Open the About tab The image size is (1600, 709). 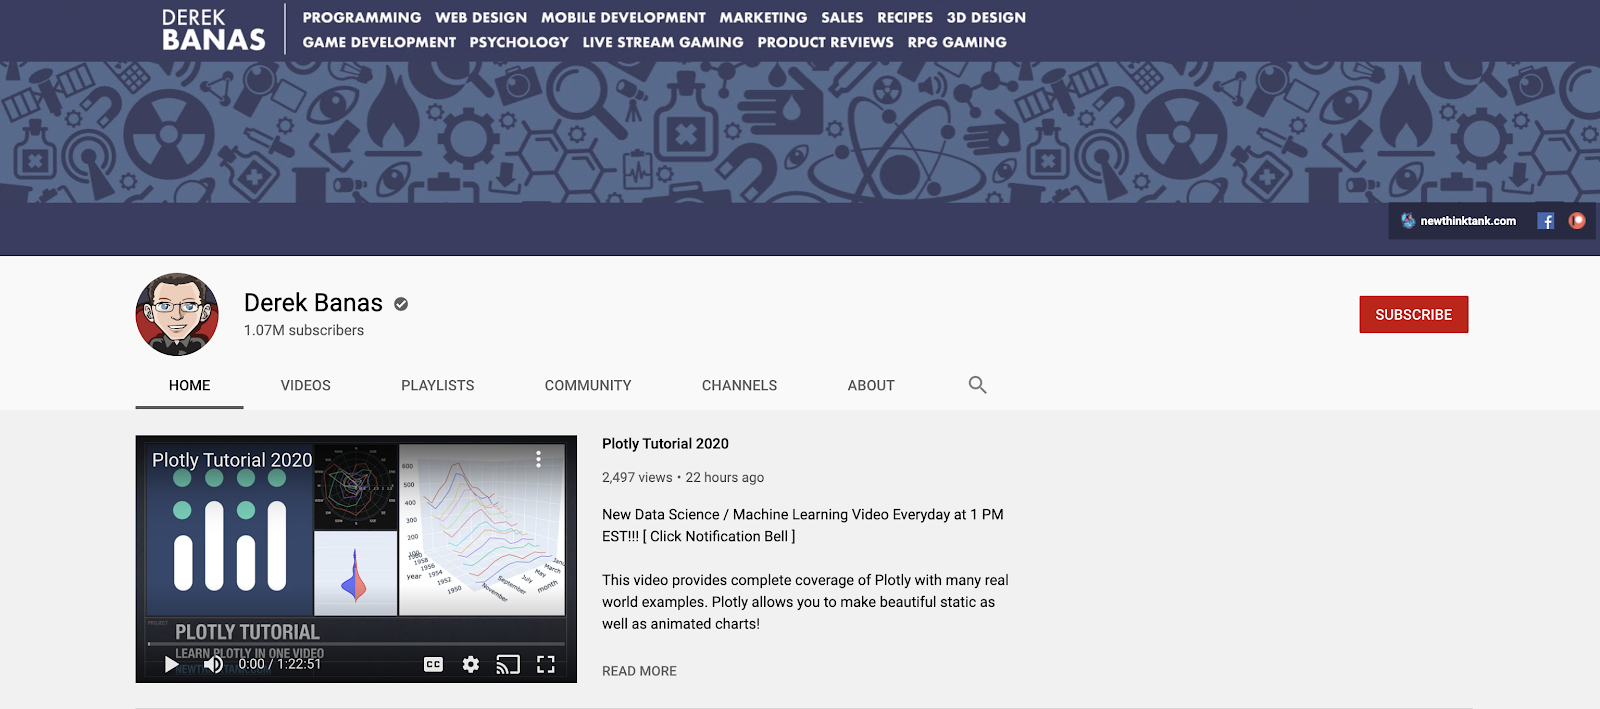(x=871, y=385)
